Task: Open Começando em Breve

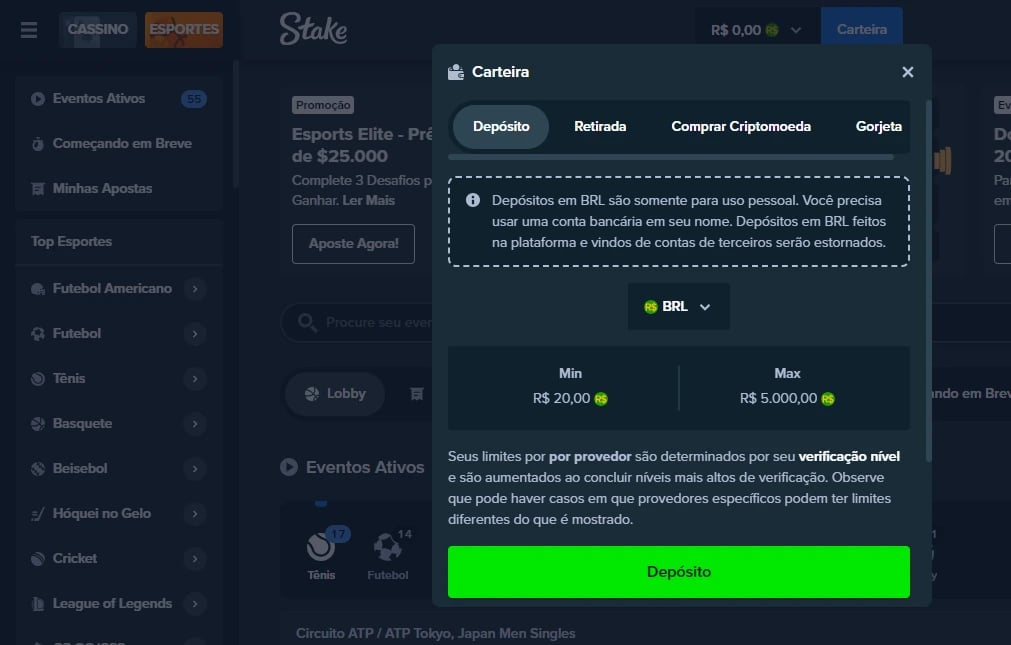Action: [x=119, y=144]
